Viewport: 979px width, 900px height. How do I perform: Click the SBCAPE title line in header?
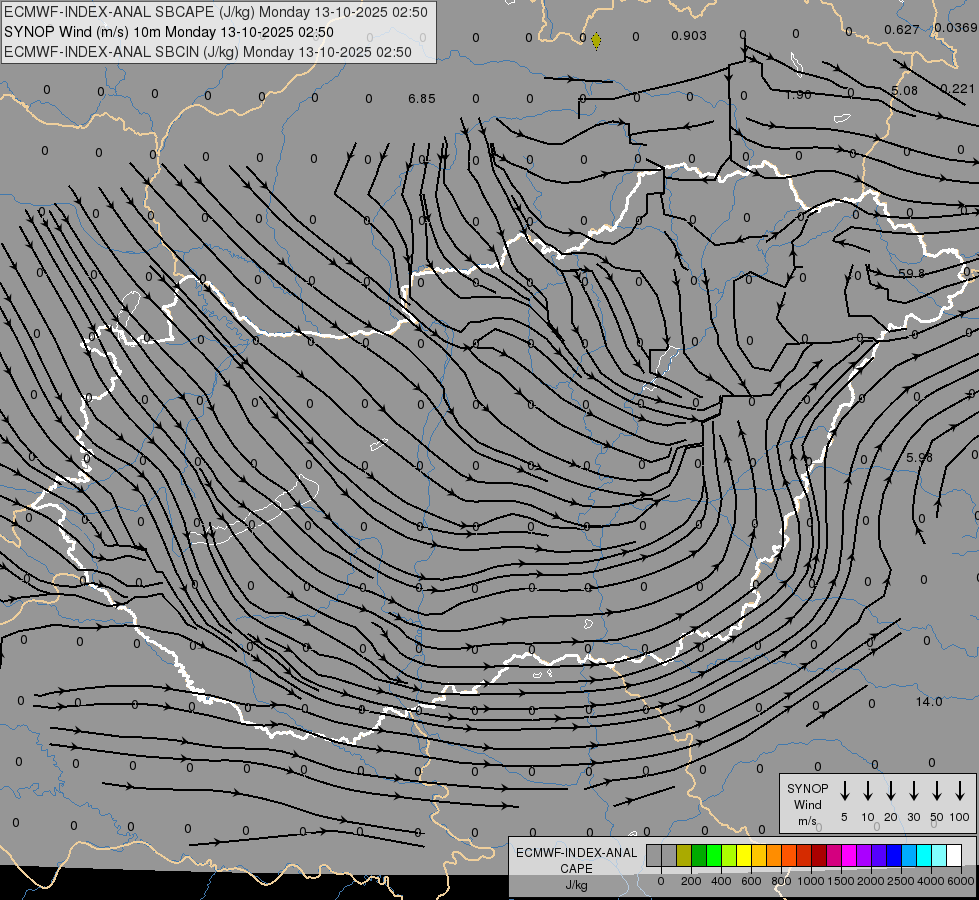[216, 12]
